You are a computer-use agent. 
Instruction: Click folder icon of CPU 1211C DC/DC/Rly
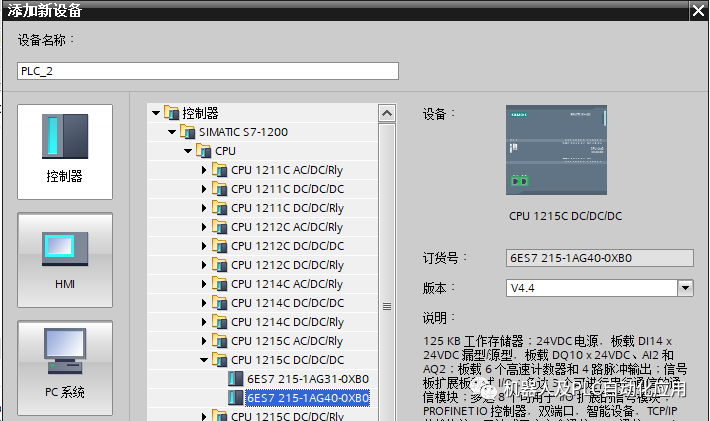click(x=220, y=208)
